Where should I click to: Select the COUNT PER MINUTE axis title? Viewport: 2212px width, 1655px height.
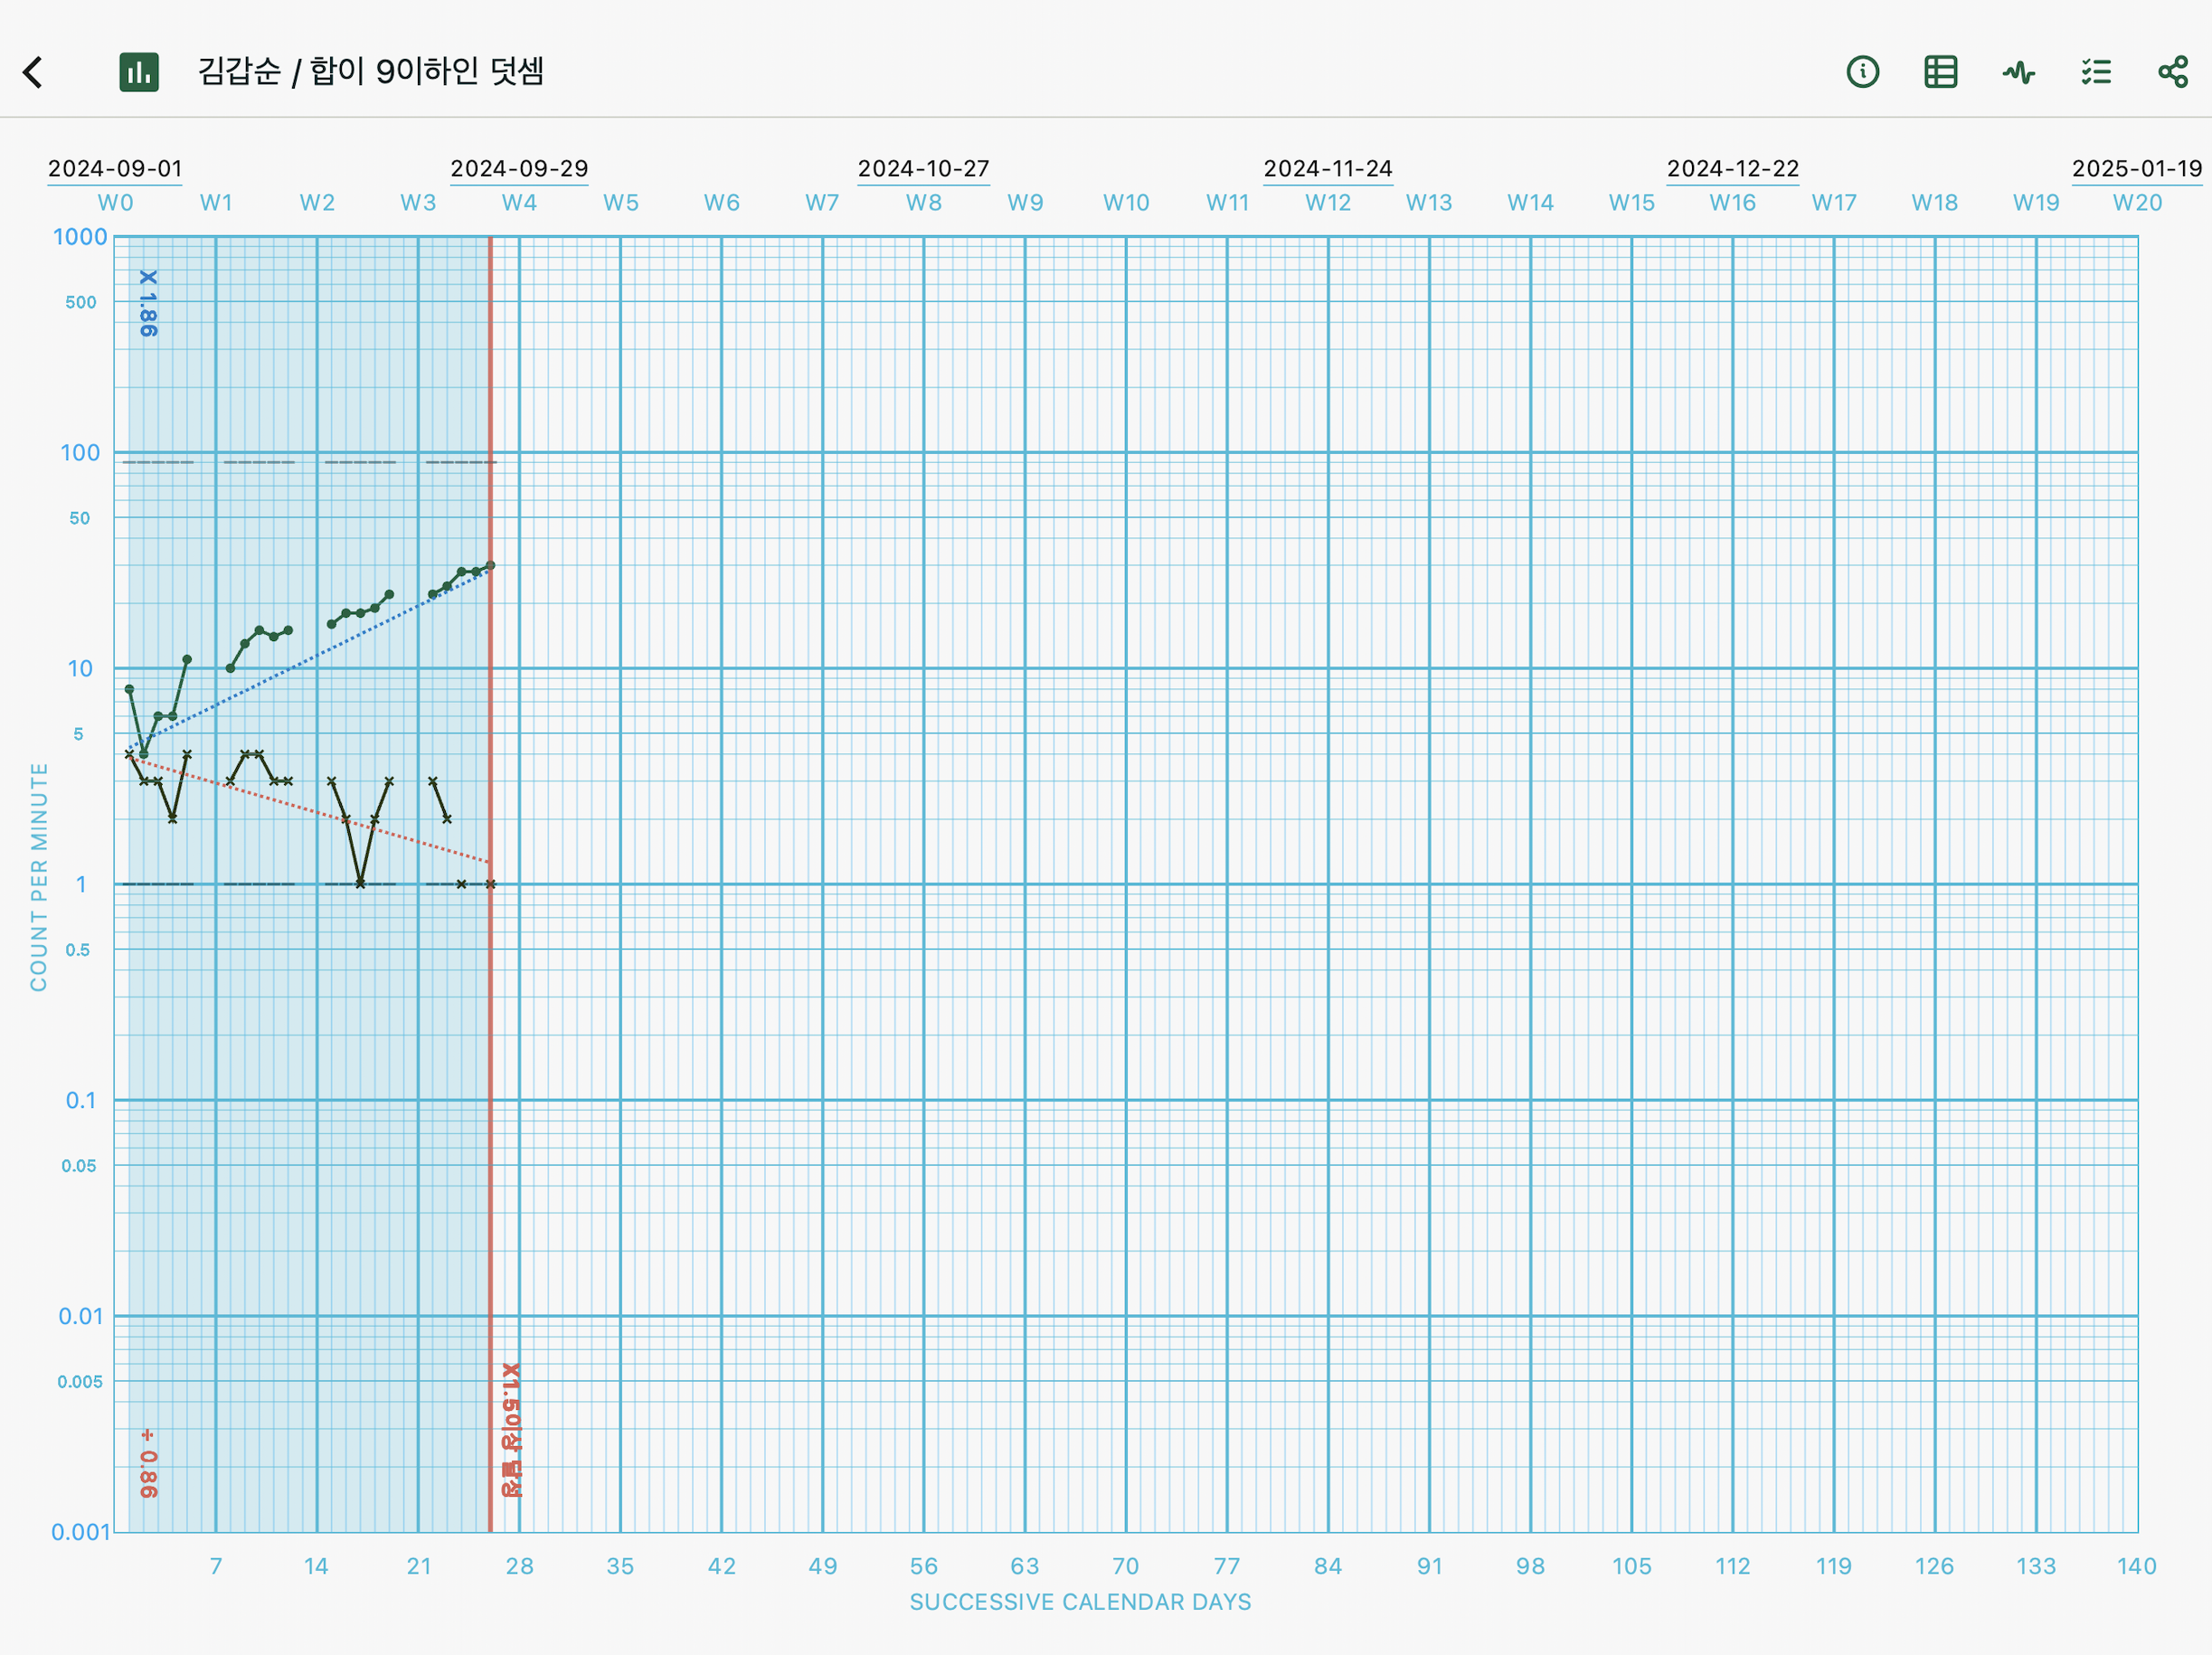(x=39, y=877)
